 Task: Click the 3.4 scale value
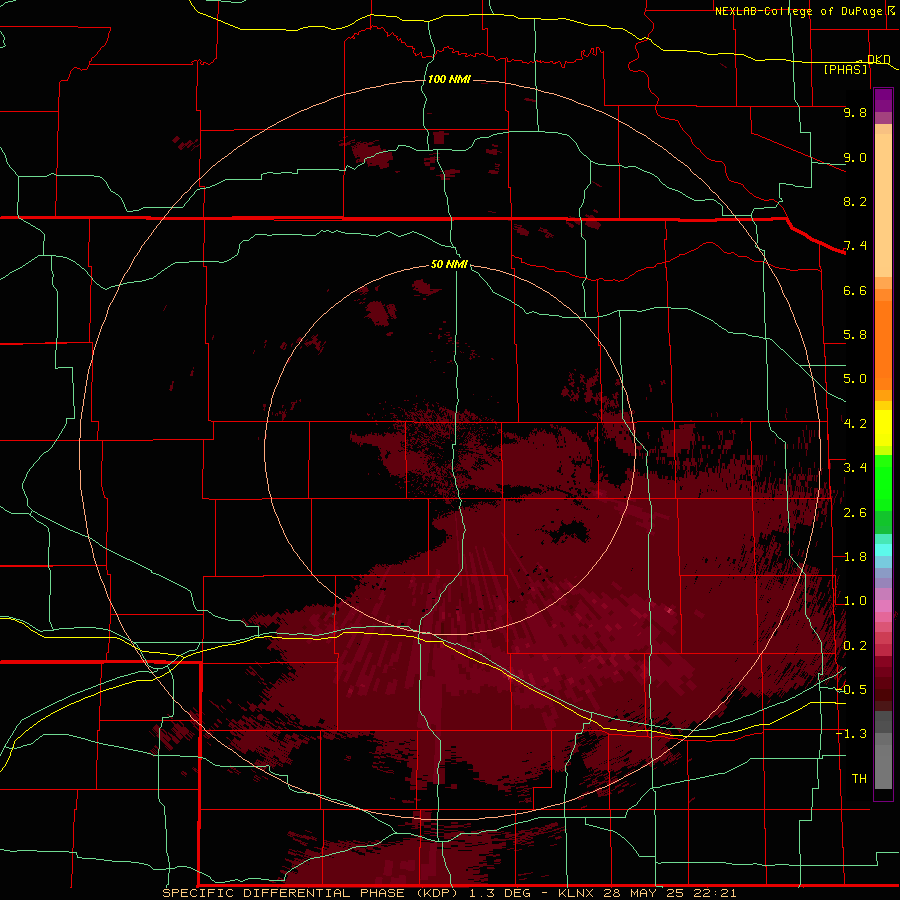tap(855, 468)
